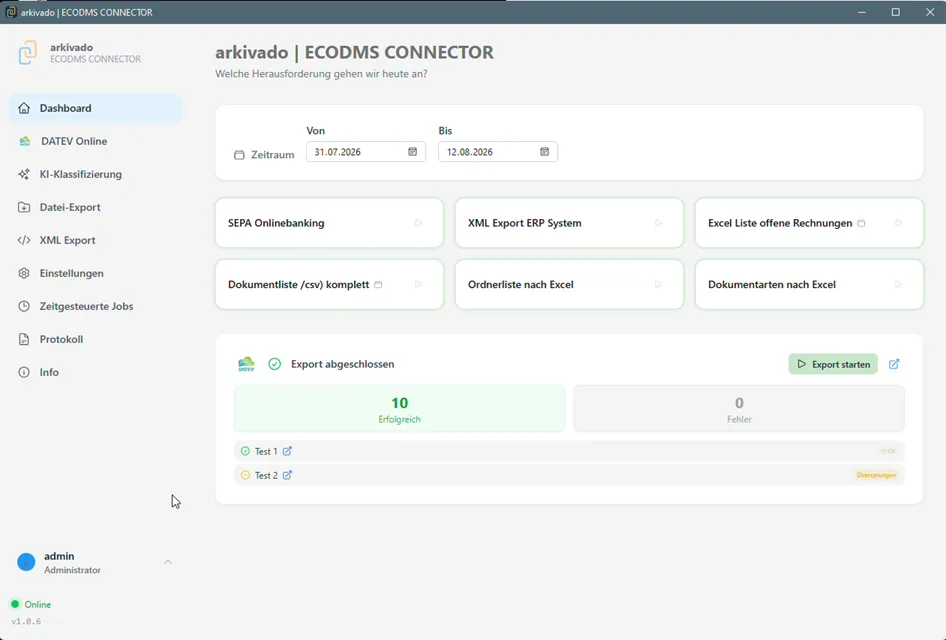
Task: Run Dokumentarten nach Excel card
Action: click(809, 285)
